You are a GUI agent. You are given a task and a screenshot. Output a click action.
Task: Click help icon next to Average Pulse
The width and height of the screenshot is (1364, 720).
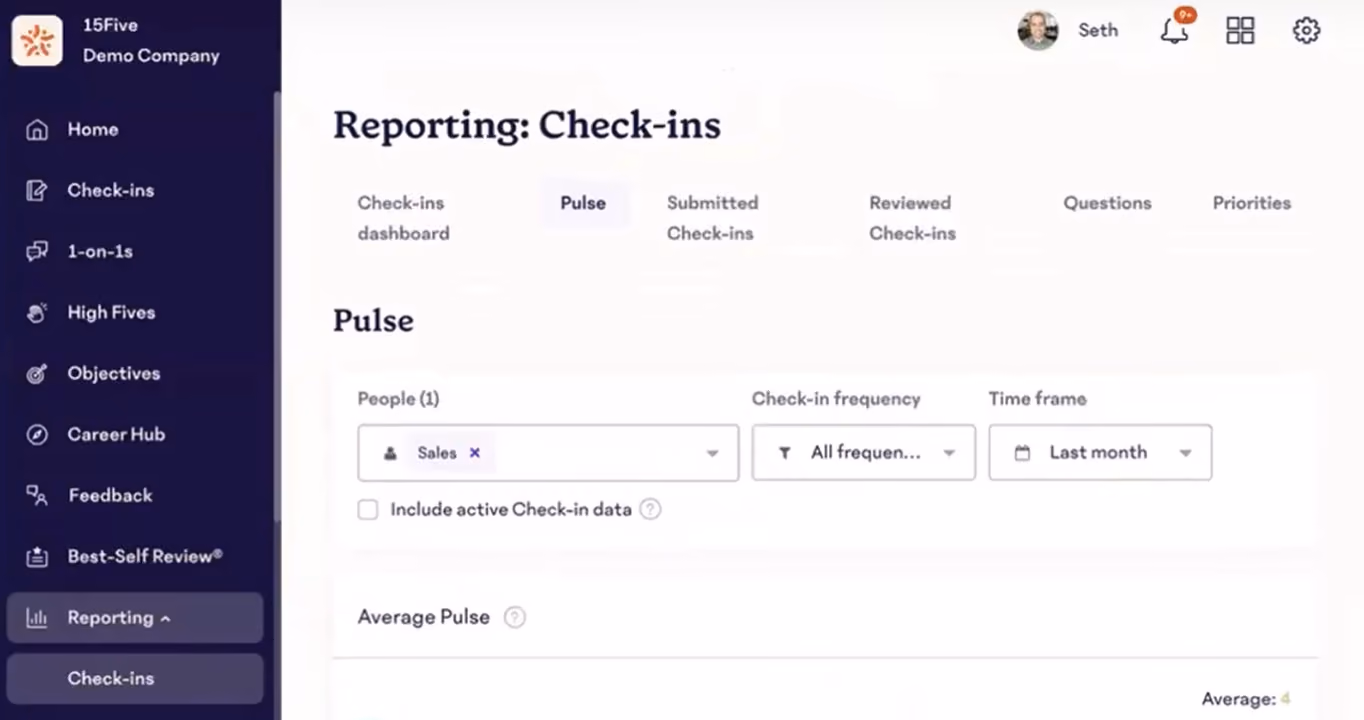[514, 617]
